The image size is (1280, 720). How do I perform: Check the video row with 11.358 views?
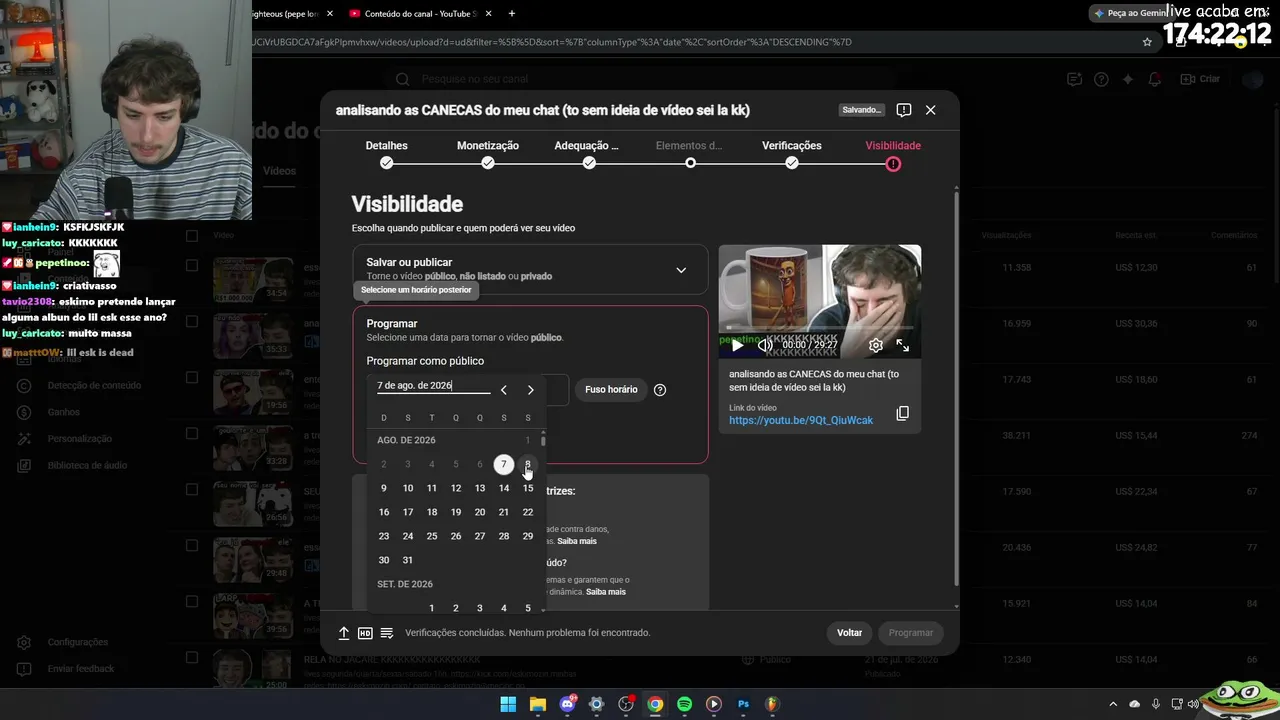pyautogui.click(x=192, y=266)
